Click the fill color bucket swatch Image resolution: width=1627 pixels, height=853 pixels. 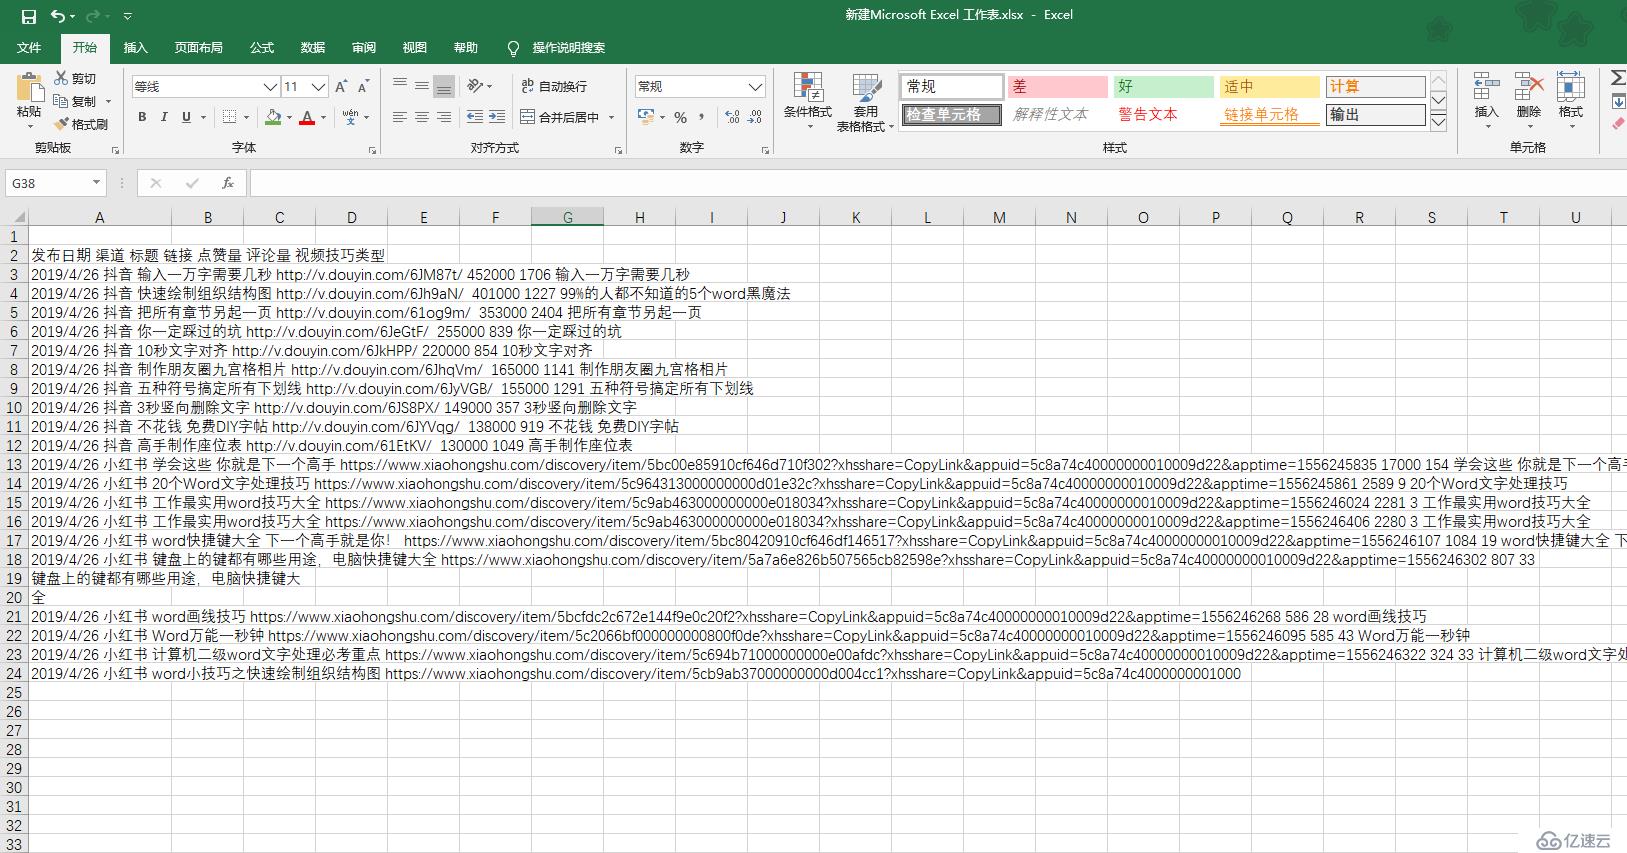(273, 117)
